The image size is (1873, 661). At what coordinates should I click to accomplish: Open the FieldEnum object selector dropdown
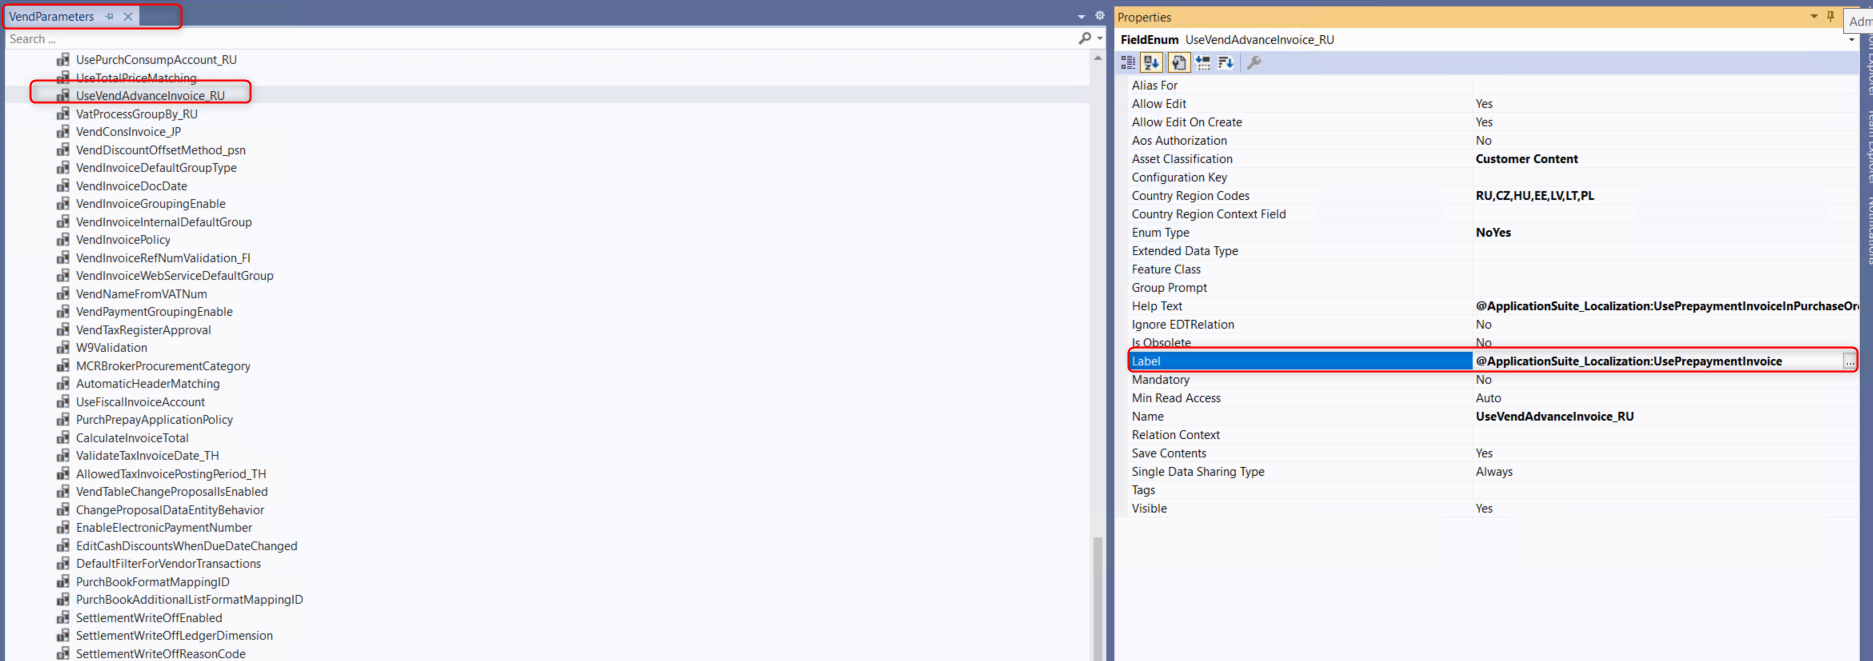click(1851, 40)
